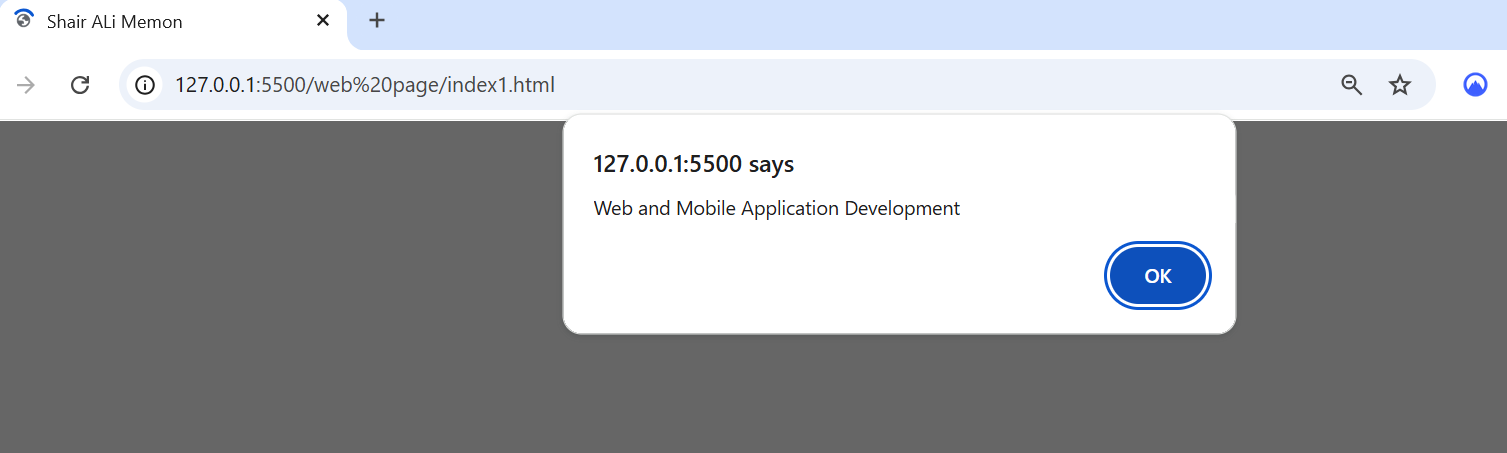Open the site information icon

tap(145, 85)
